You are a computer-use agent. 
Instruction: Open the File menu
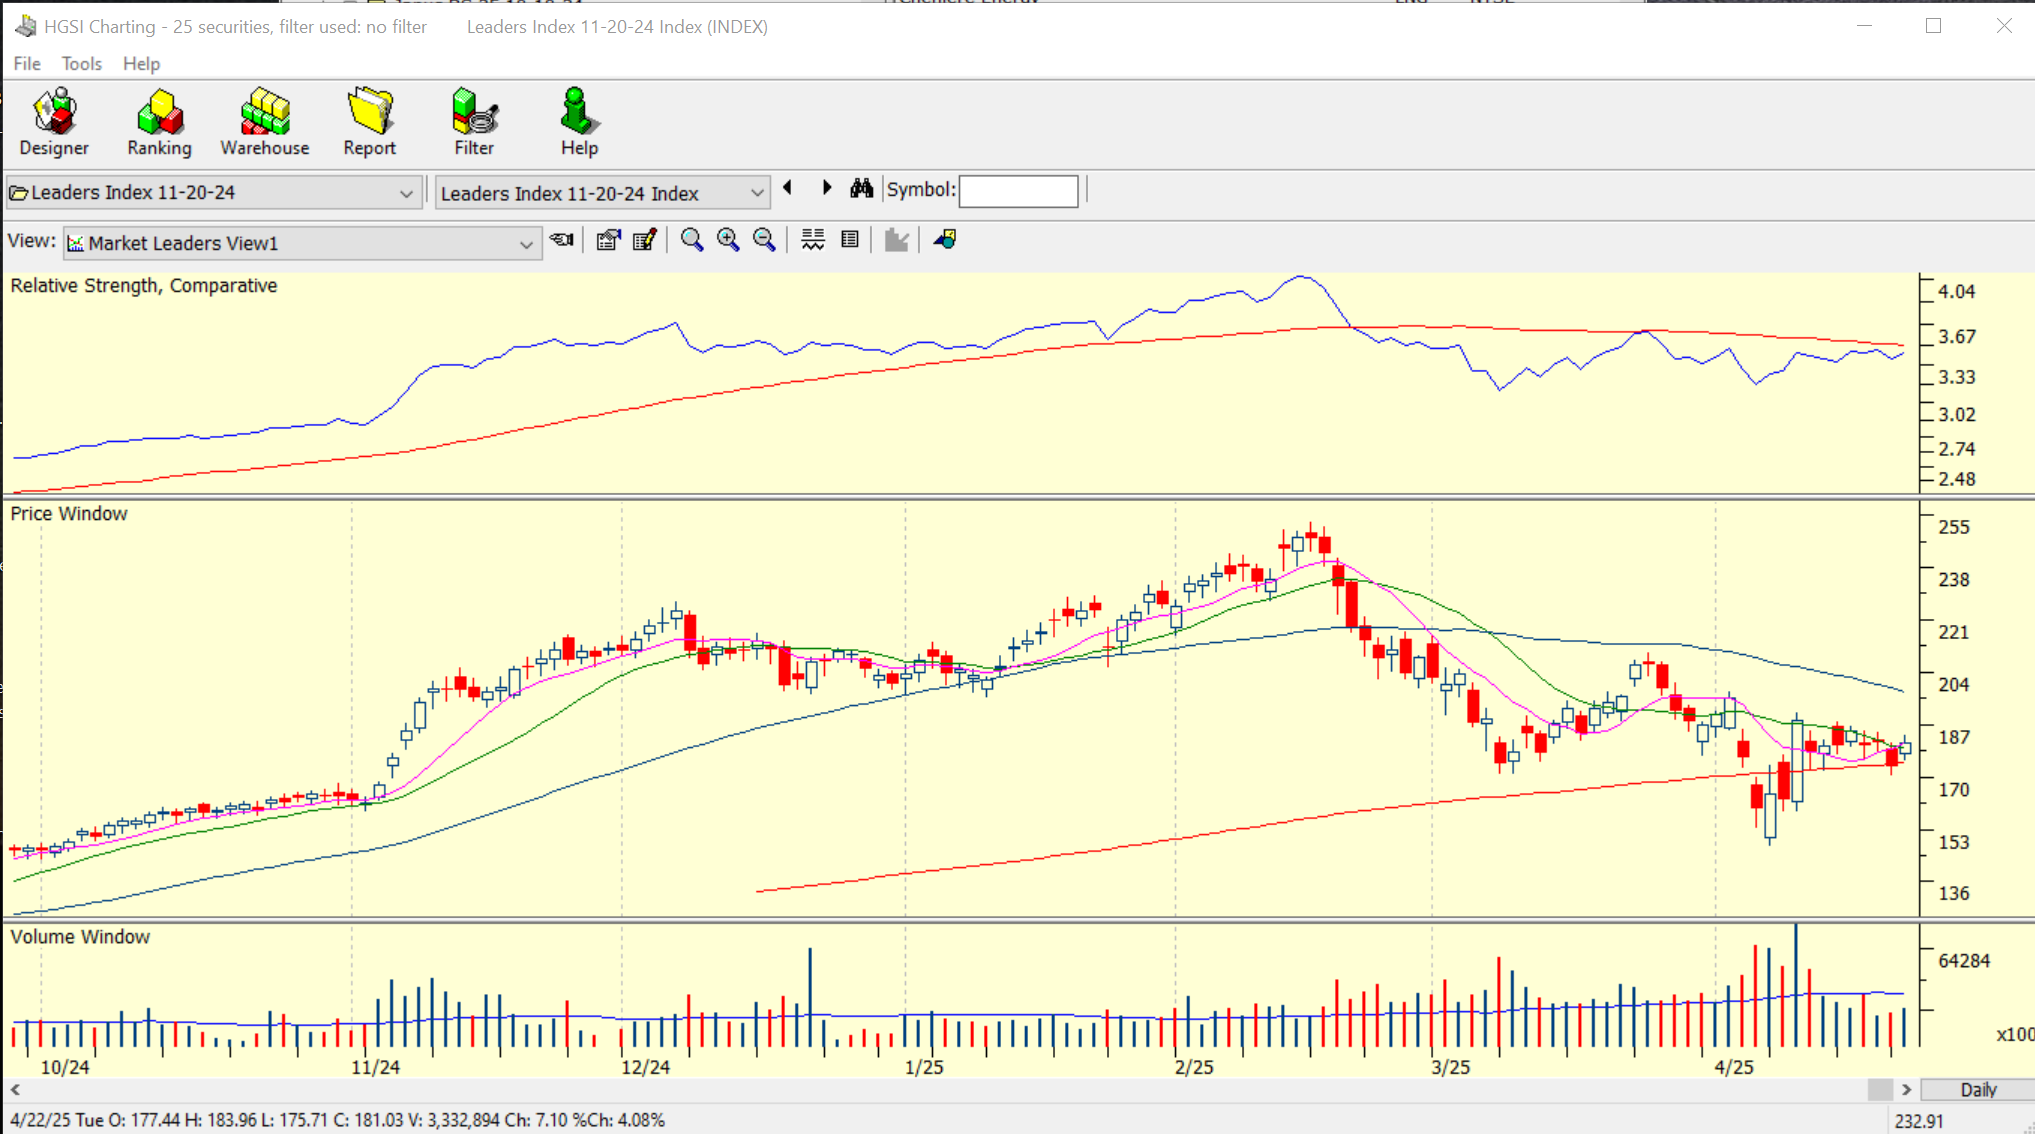27,64
